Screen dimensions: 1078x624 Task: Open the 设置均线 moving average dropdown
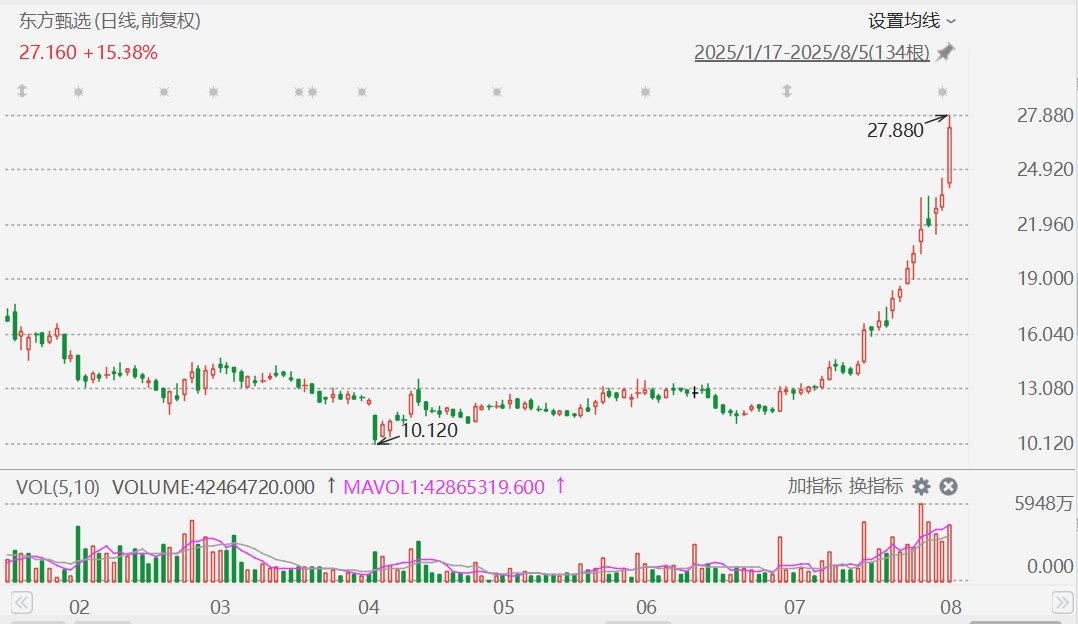click(912, 21)
